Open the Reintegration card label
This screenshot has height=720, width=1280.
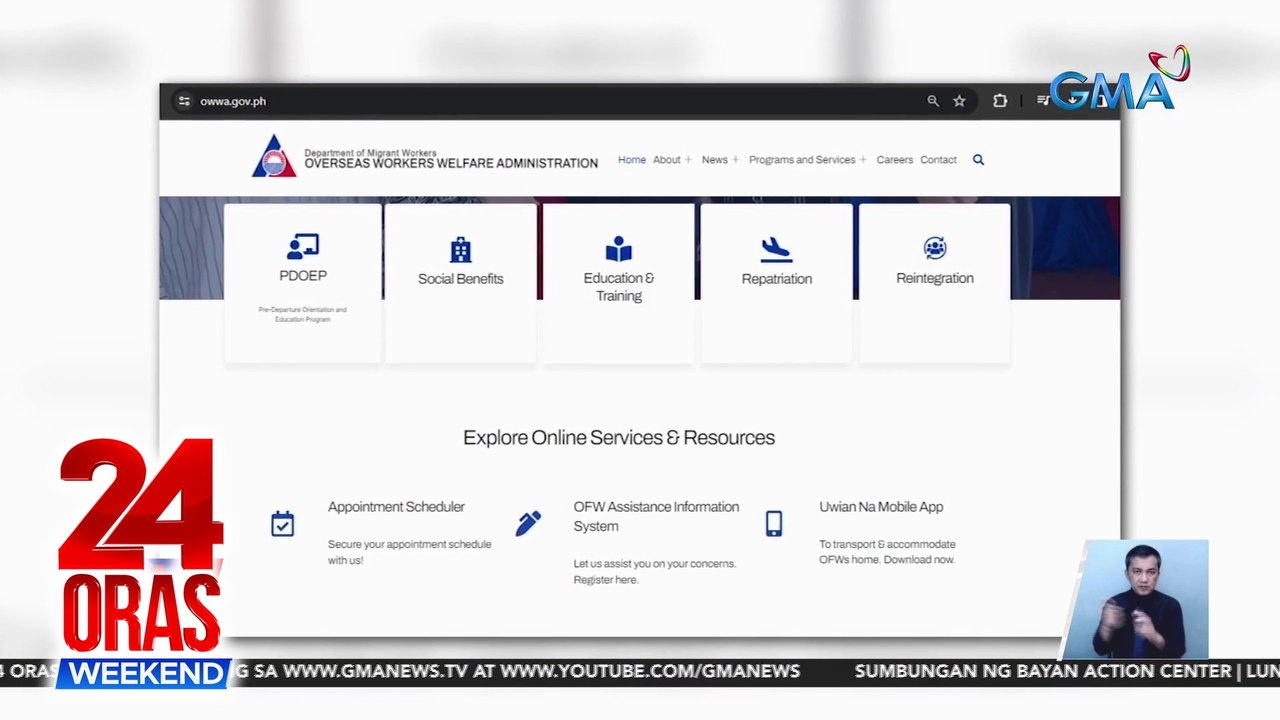pyautogui.click(x=935, y=278)
